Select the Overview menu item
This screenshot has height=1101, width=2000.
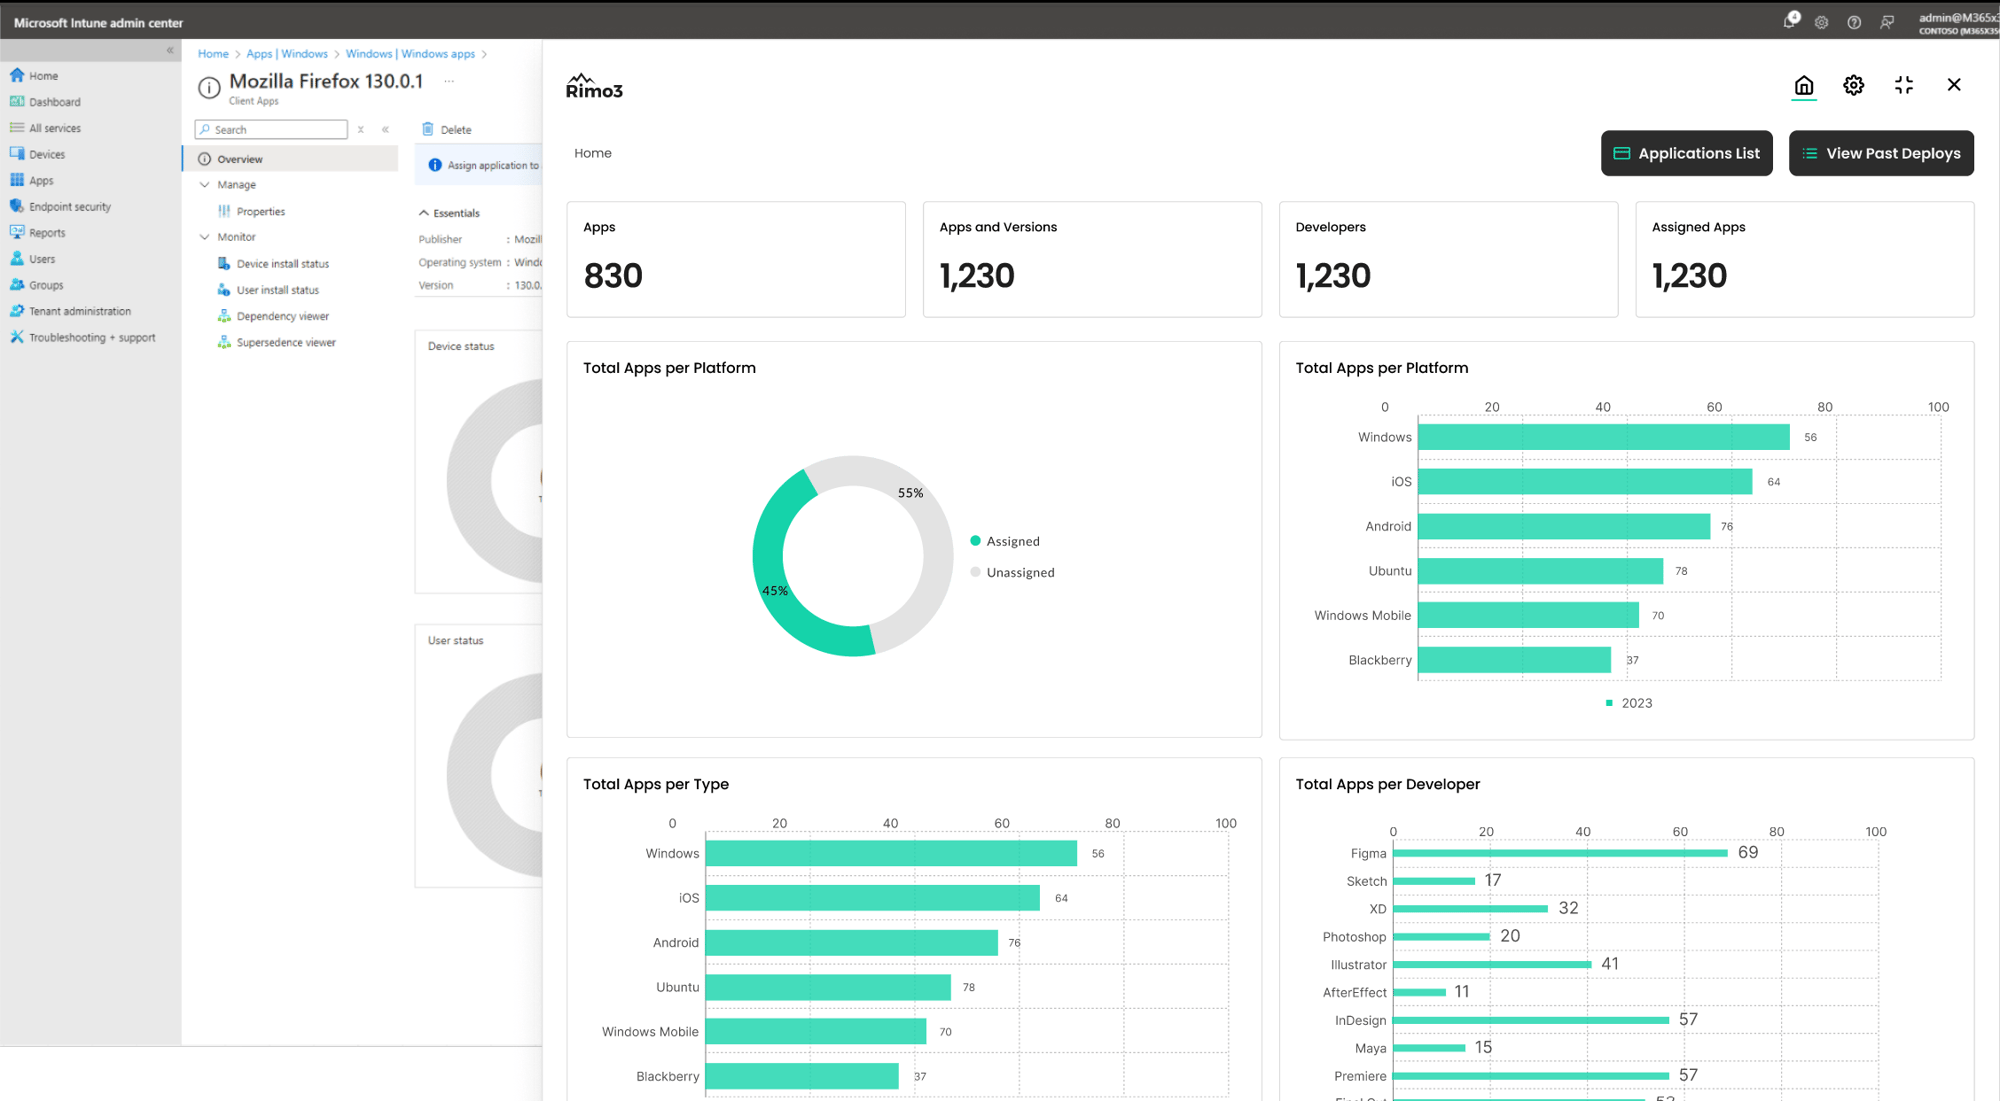tap(290, 159)
